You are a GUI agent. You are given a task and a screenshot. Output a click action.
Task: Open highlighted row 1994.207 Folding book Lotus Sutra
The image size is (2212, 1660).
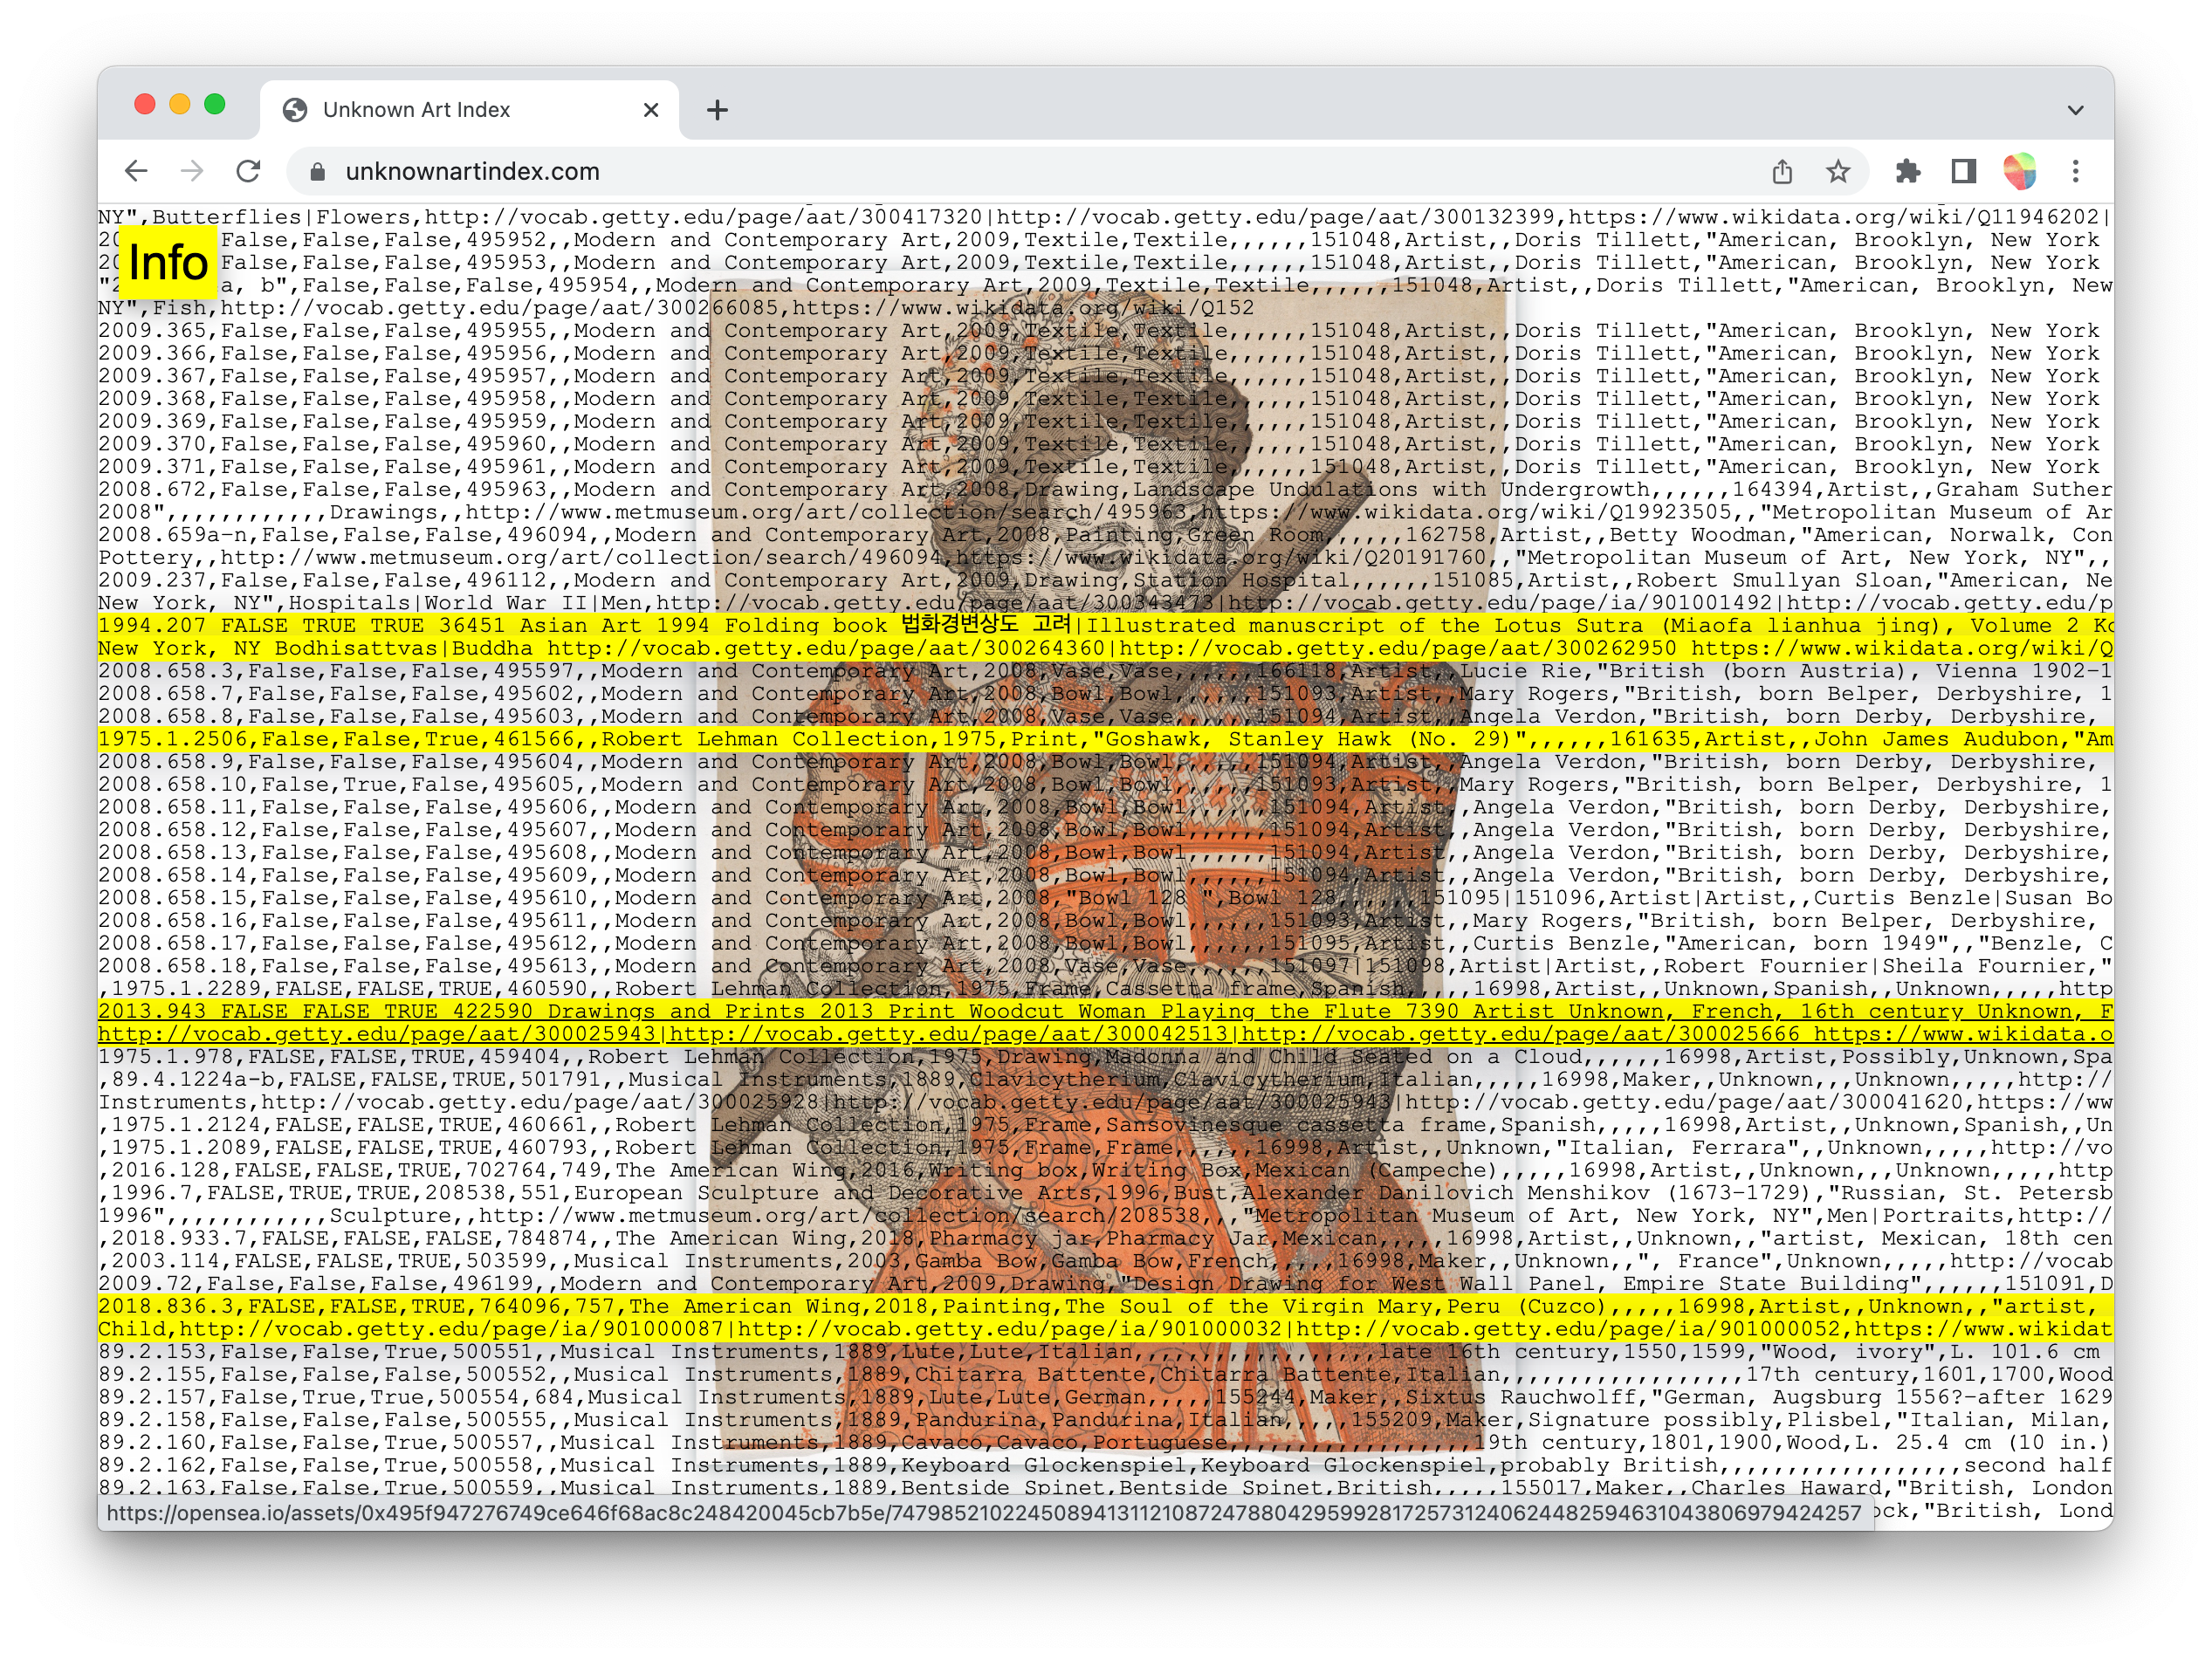coord(1105,636)
